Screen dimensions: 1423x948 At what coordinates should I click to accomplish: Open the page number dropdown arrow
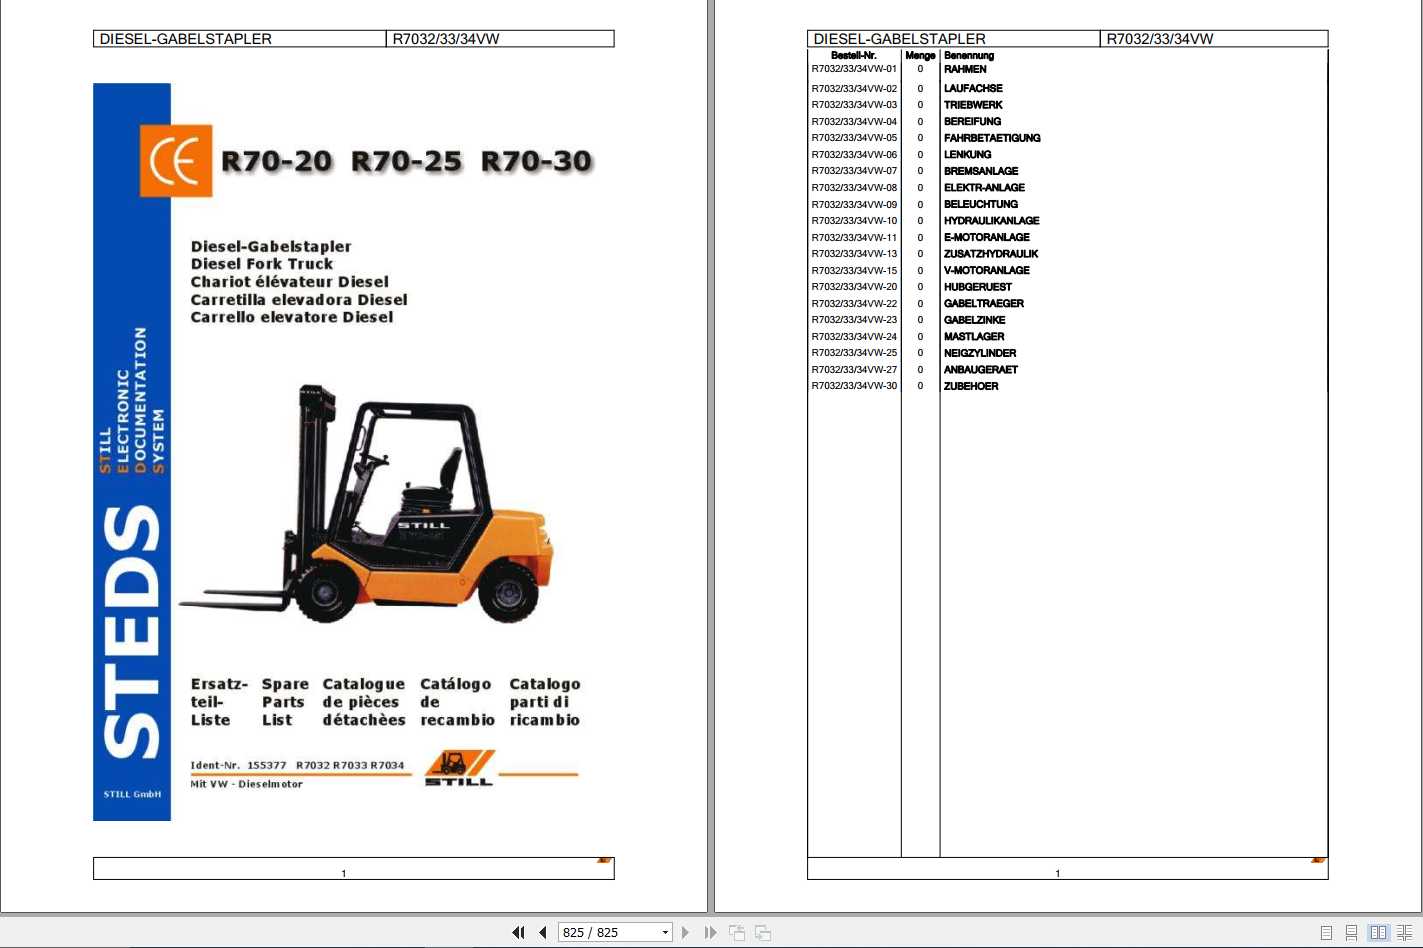point(665,932)
